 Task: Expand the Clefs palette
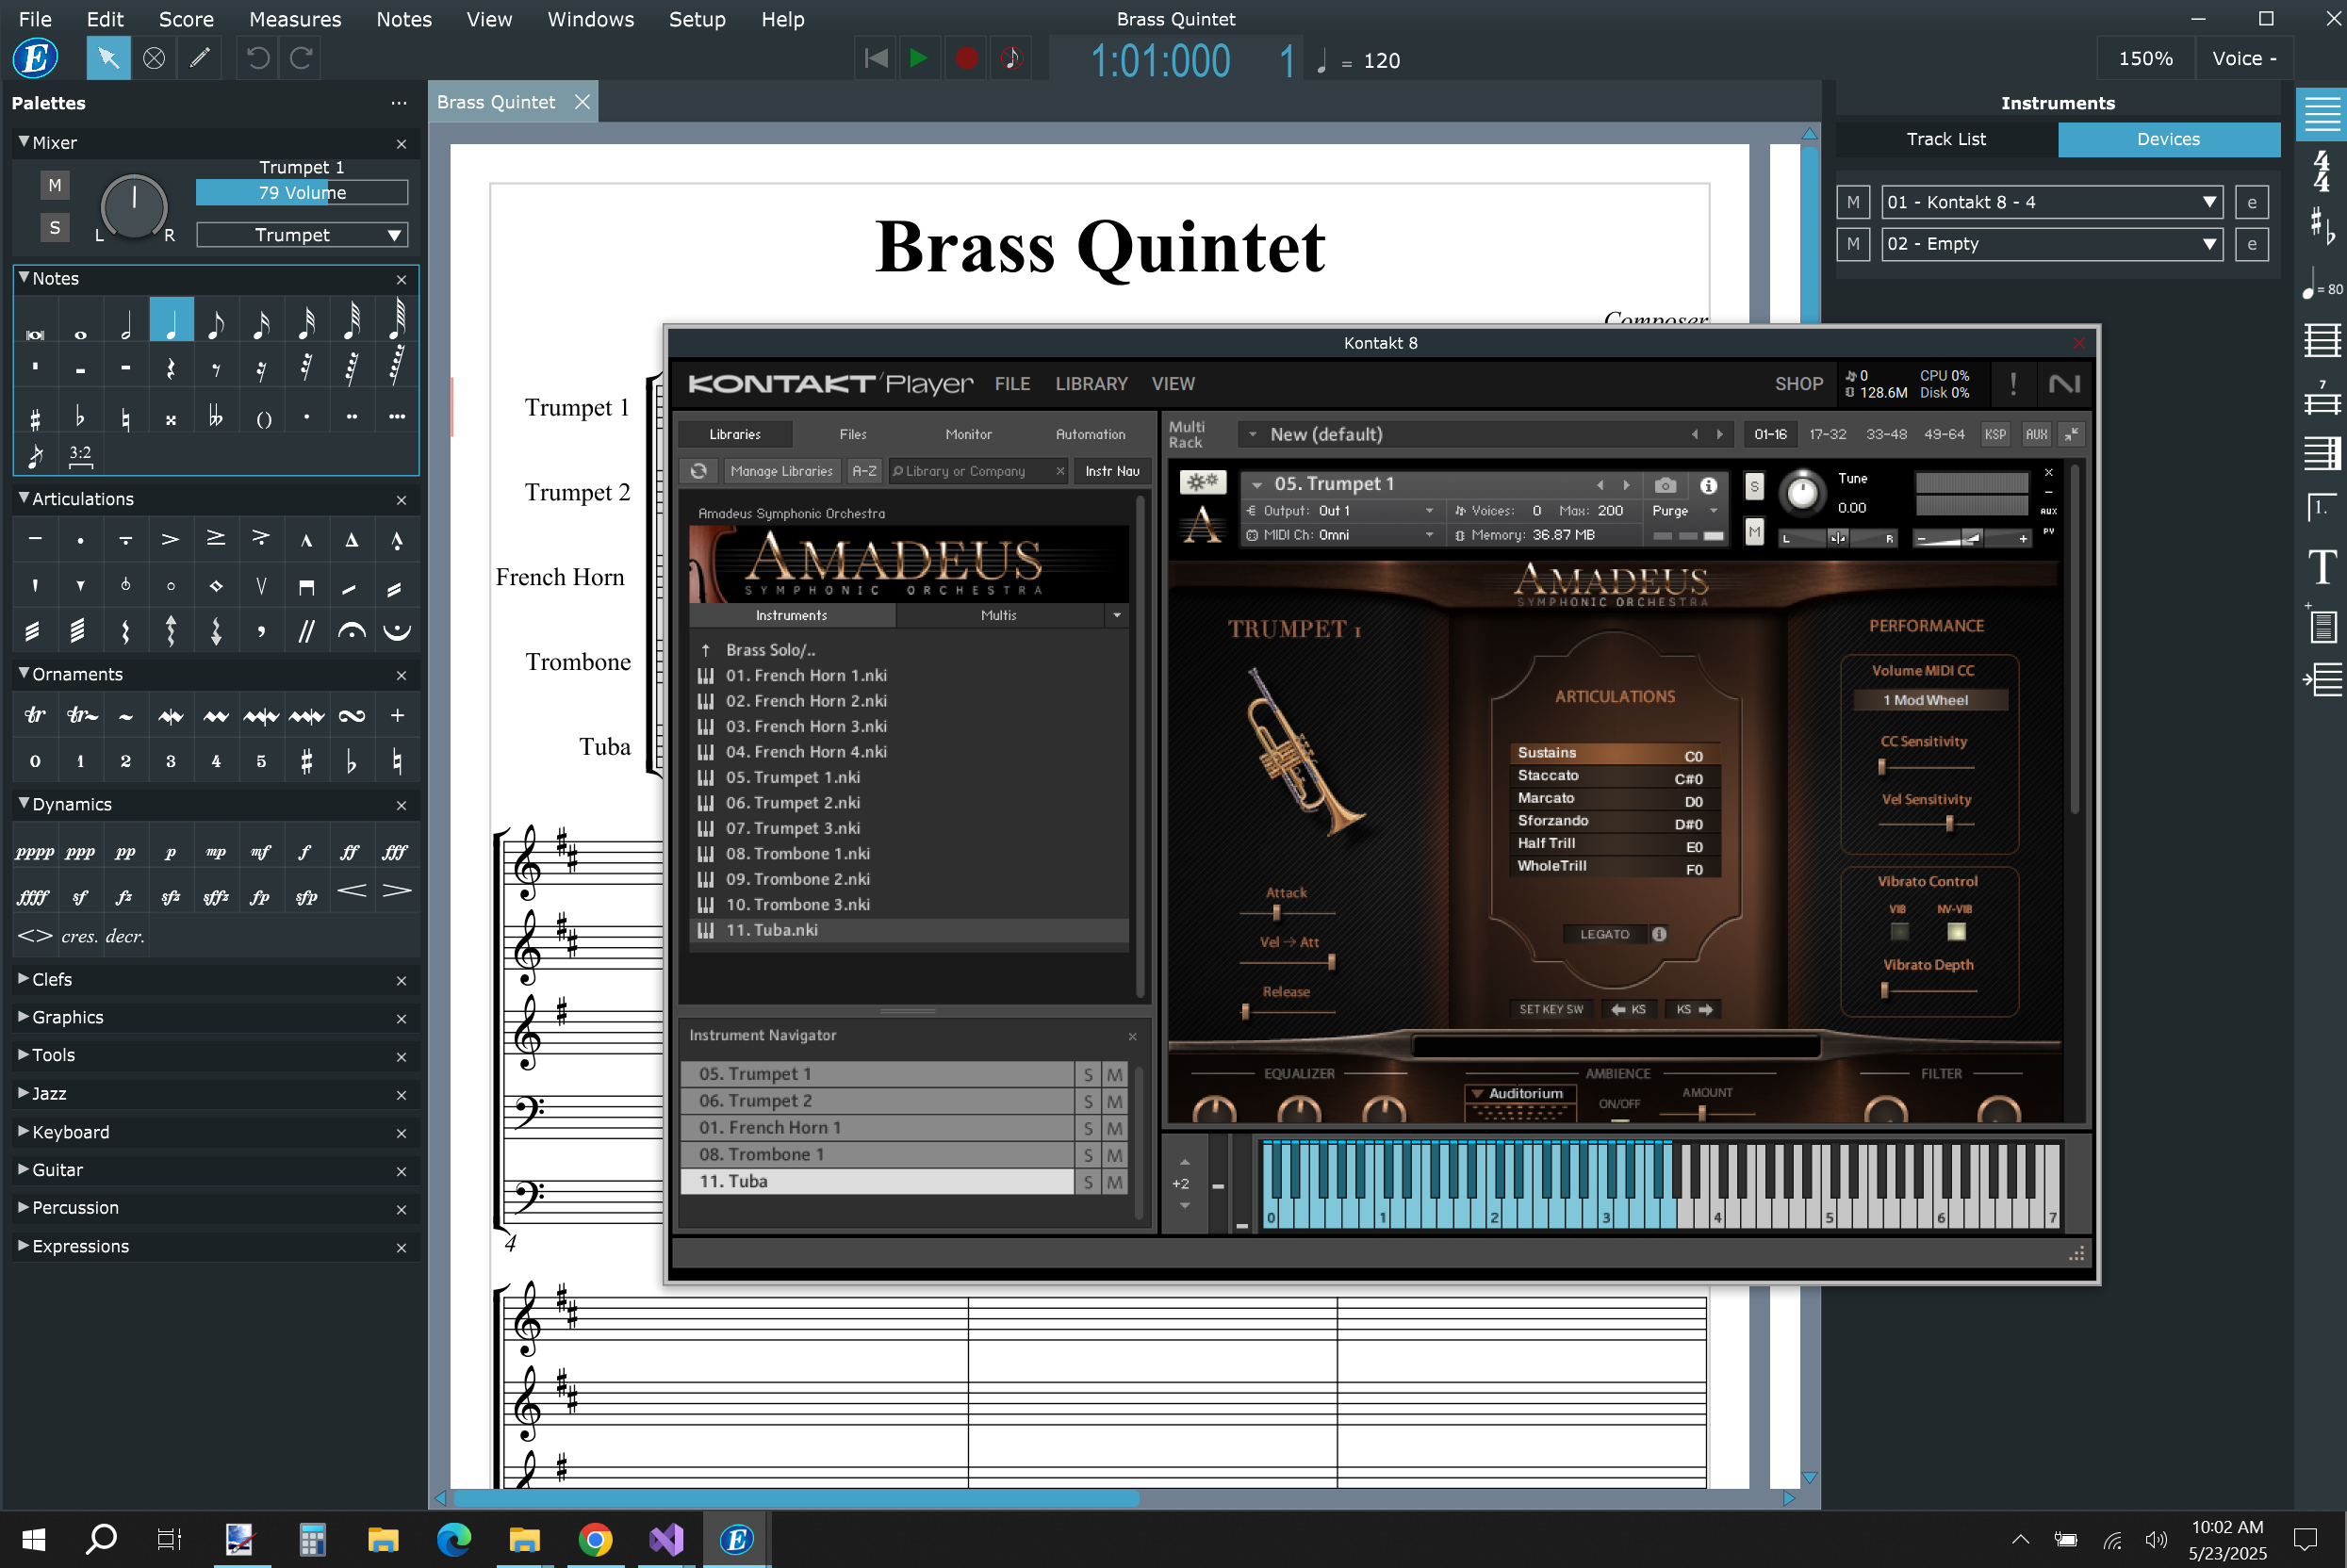(x=24, y=979)
